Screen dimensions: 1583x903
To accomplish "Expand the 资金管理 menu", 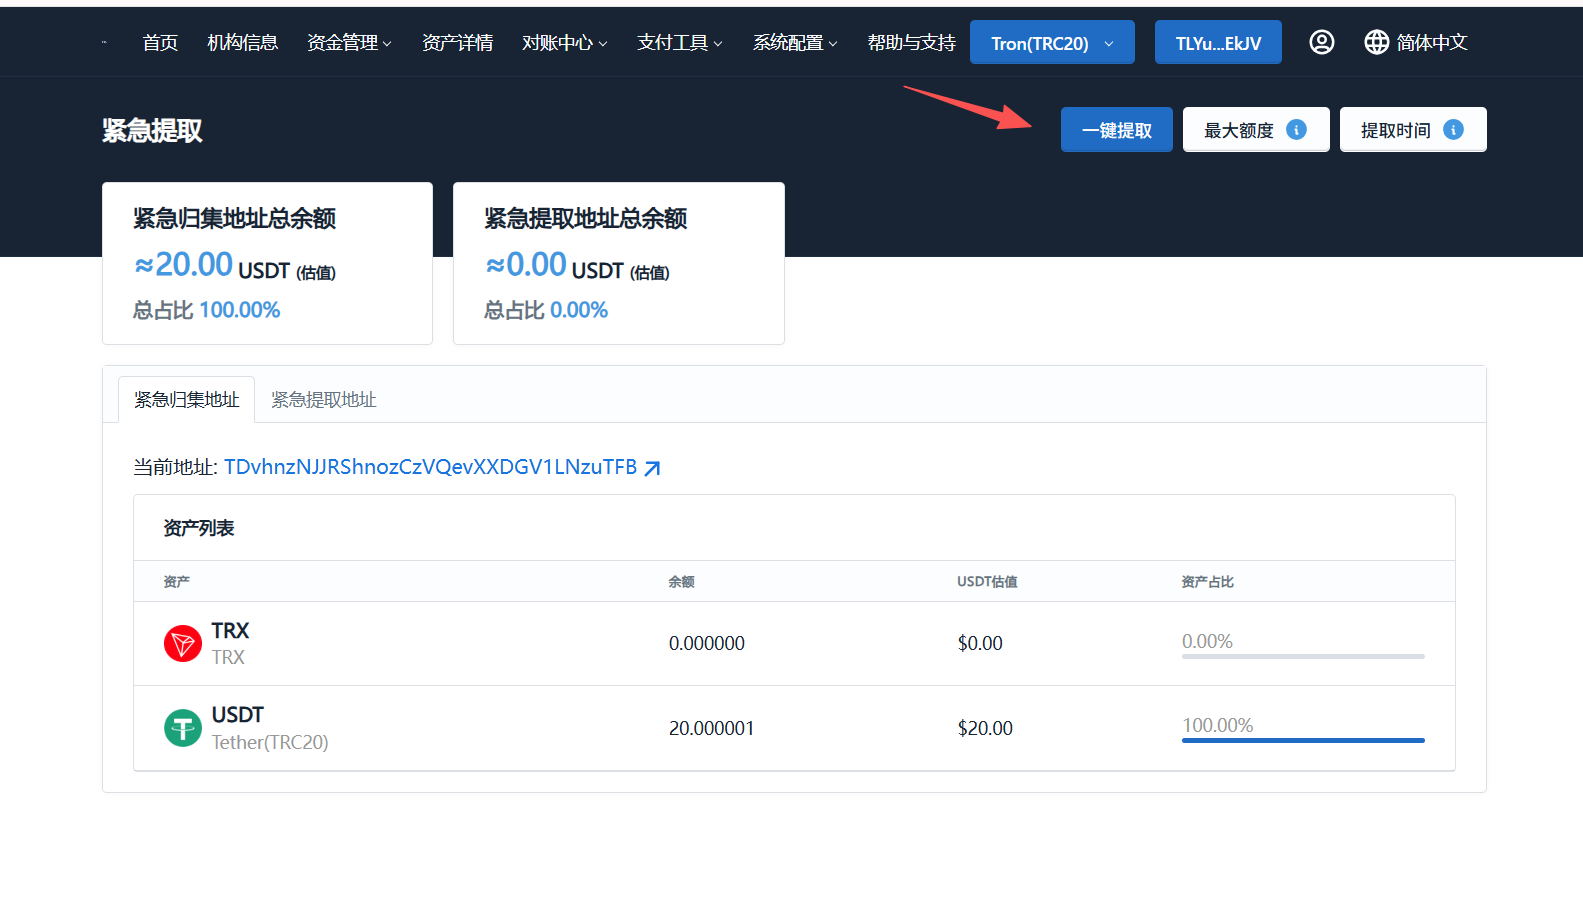I will coord(349,43).
